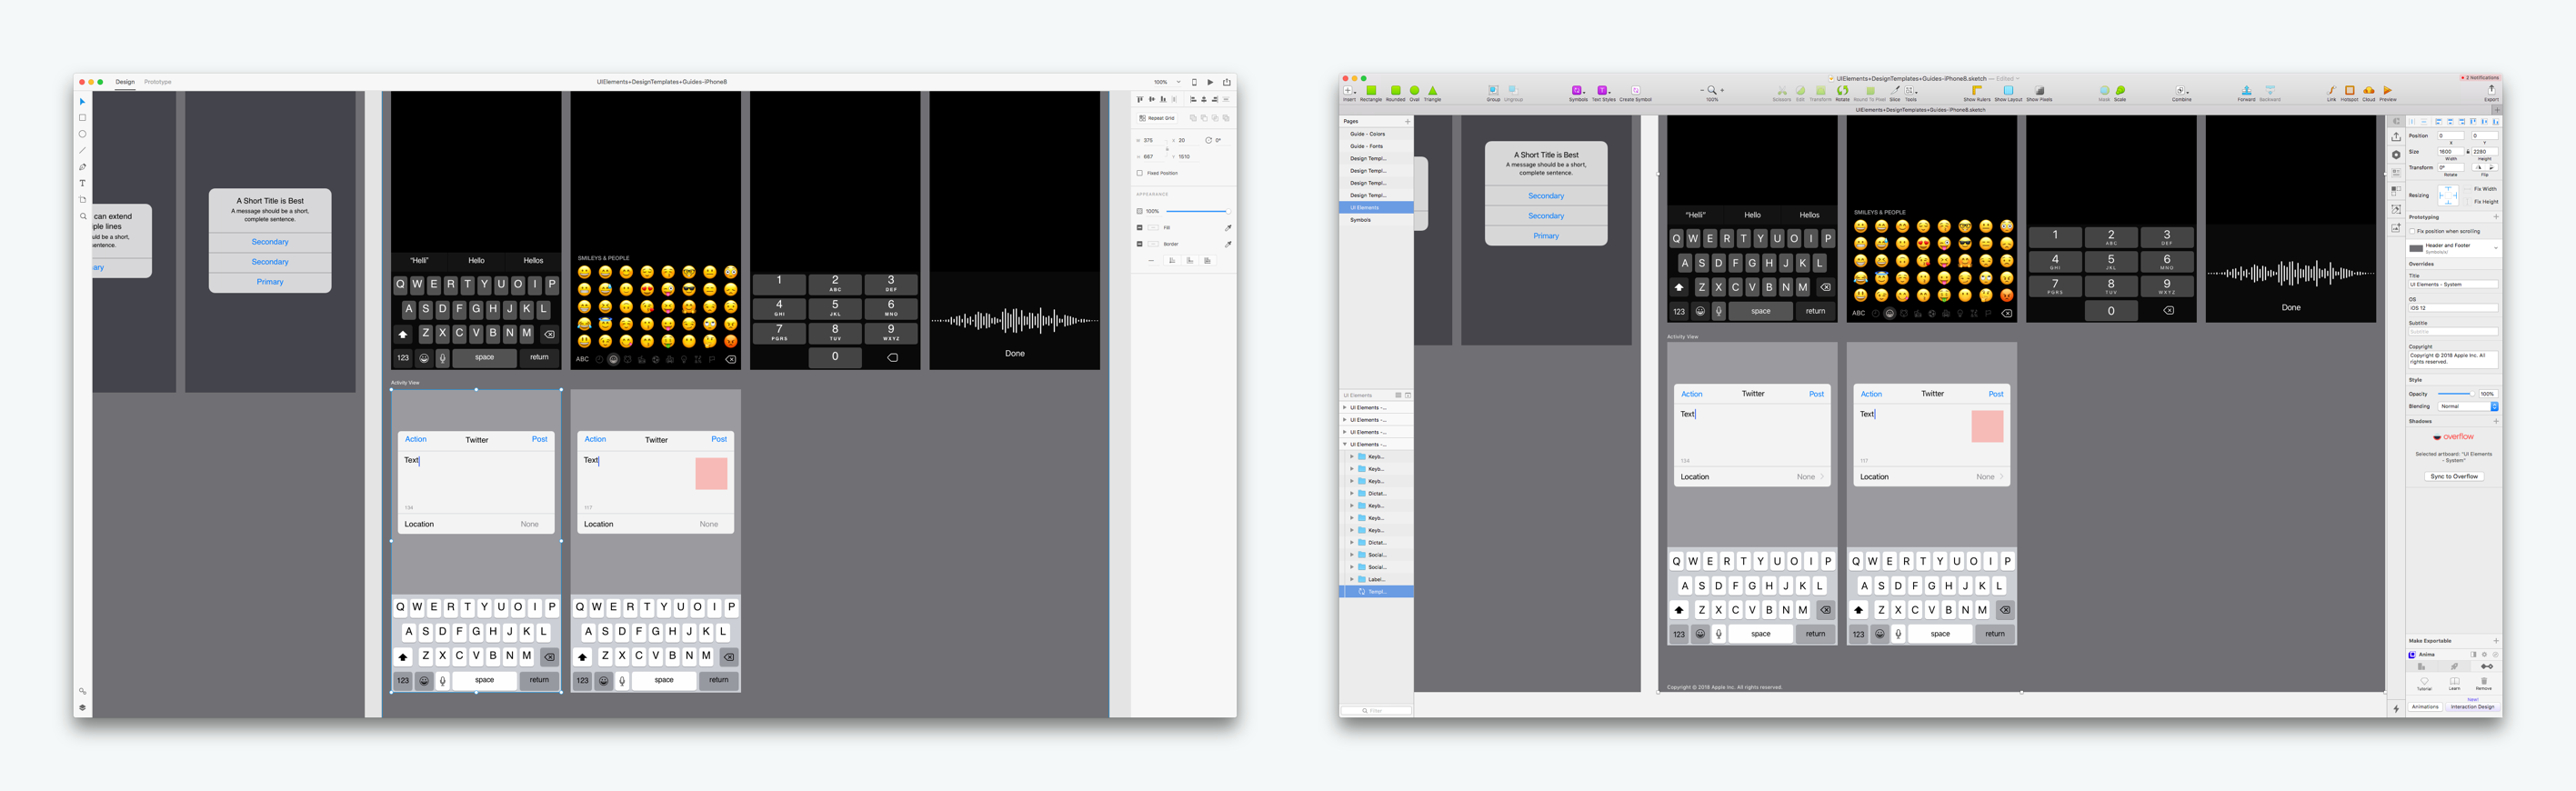This screenshot has width=2576, height=791.
Task: Switch to the Prototype tab in XD
Action: [158, 82]
